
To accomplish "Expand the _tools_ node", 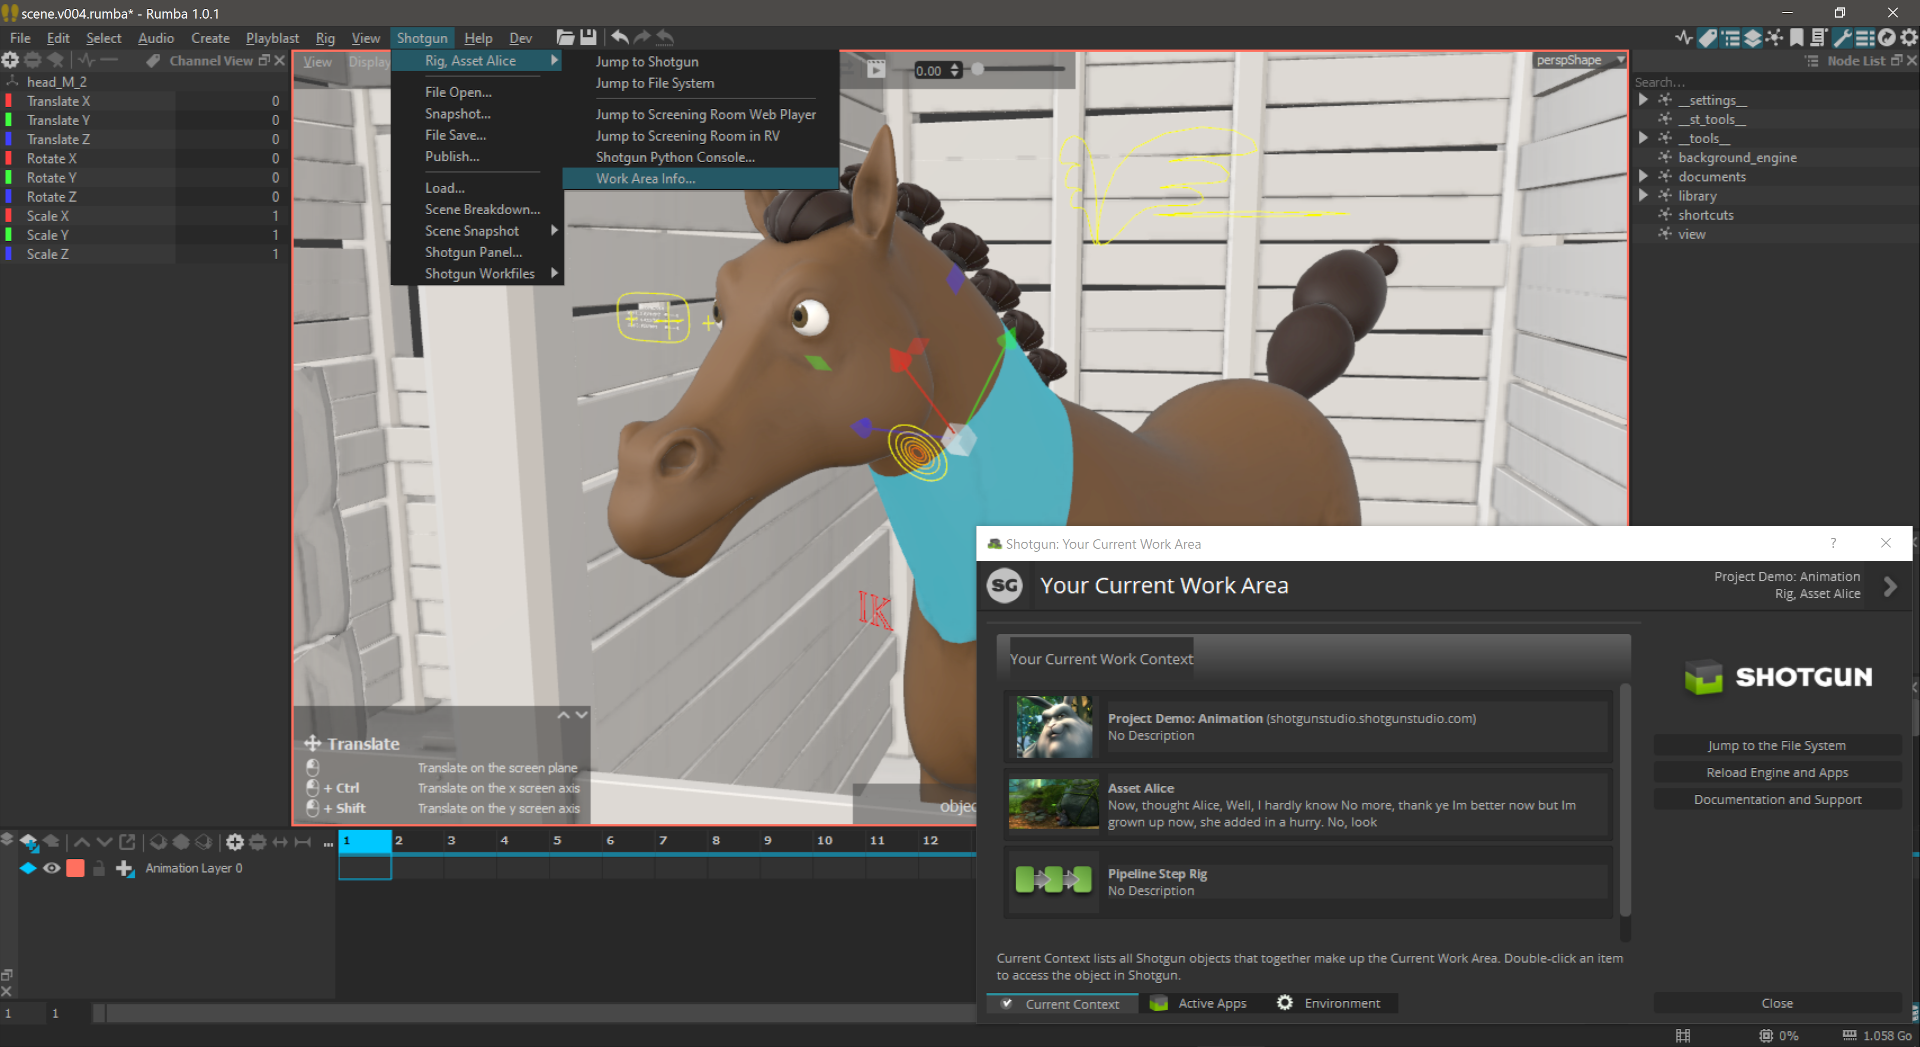I will [x=1643, y=138].
